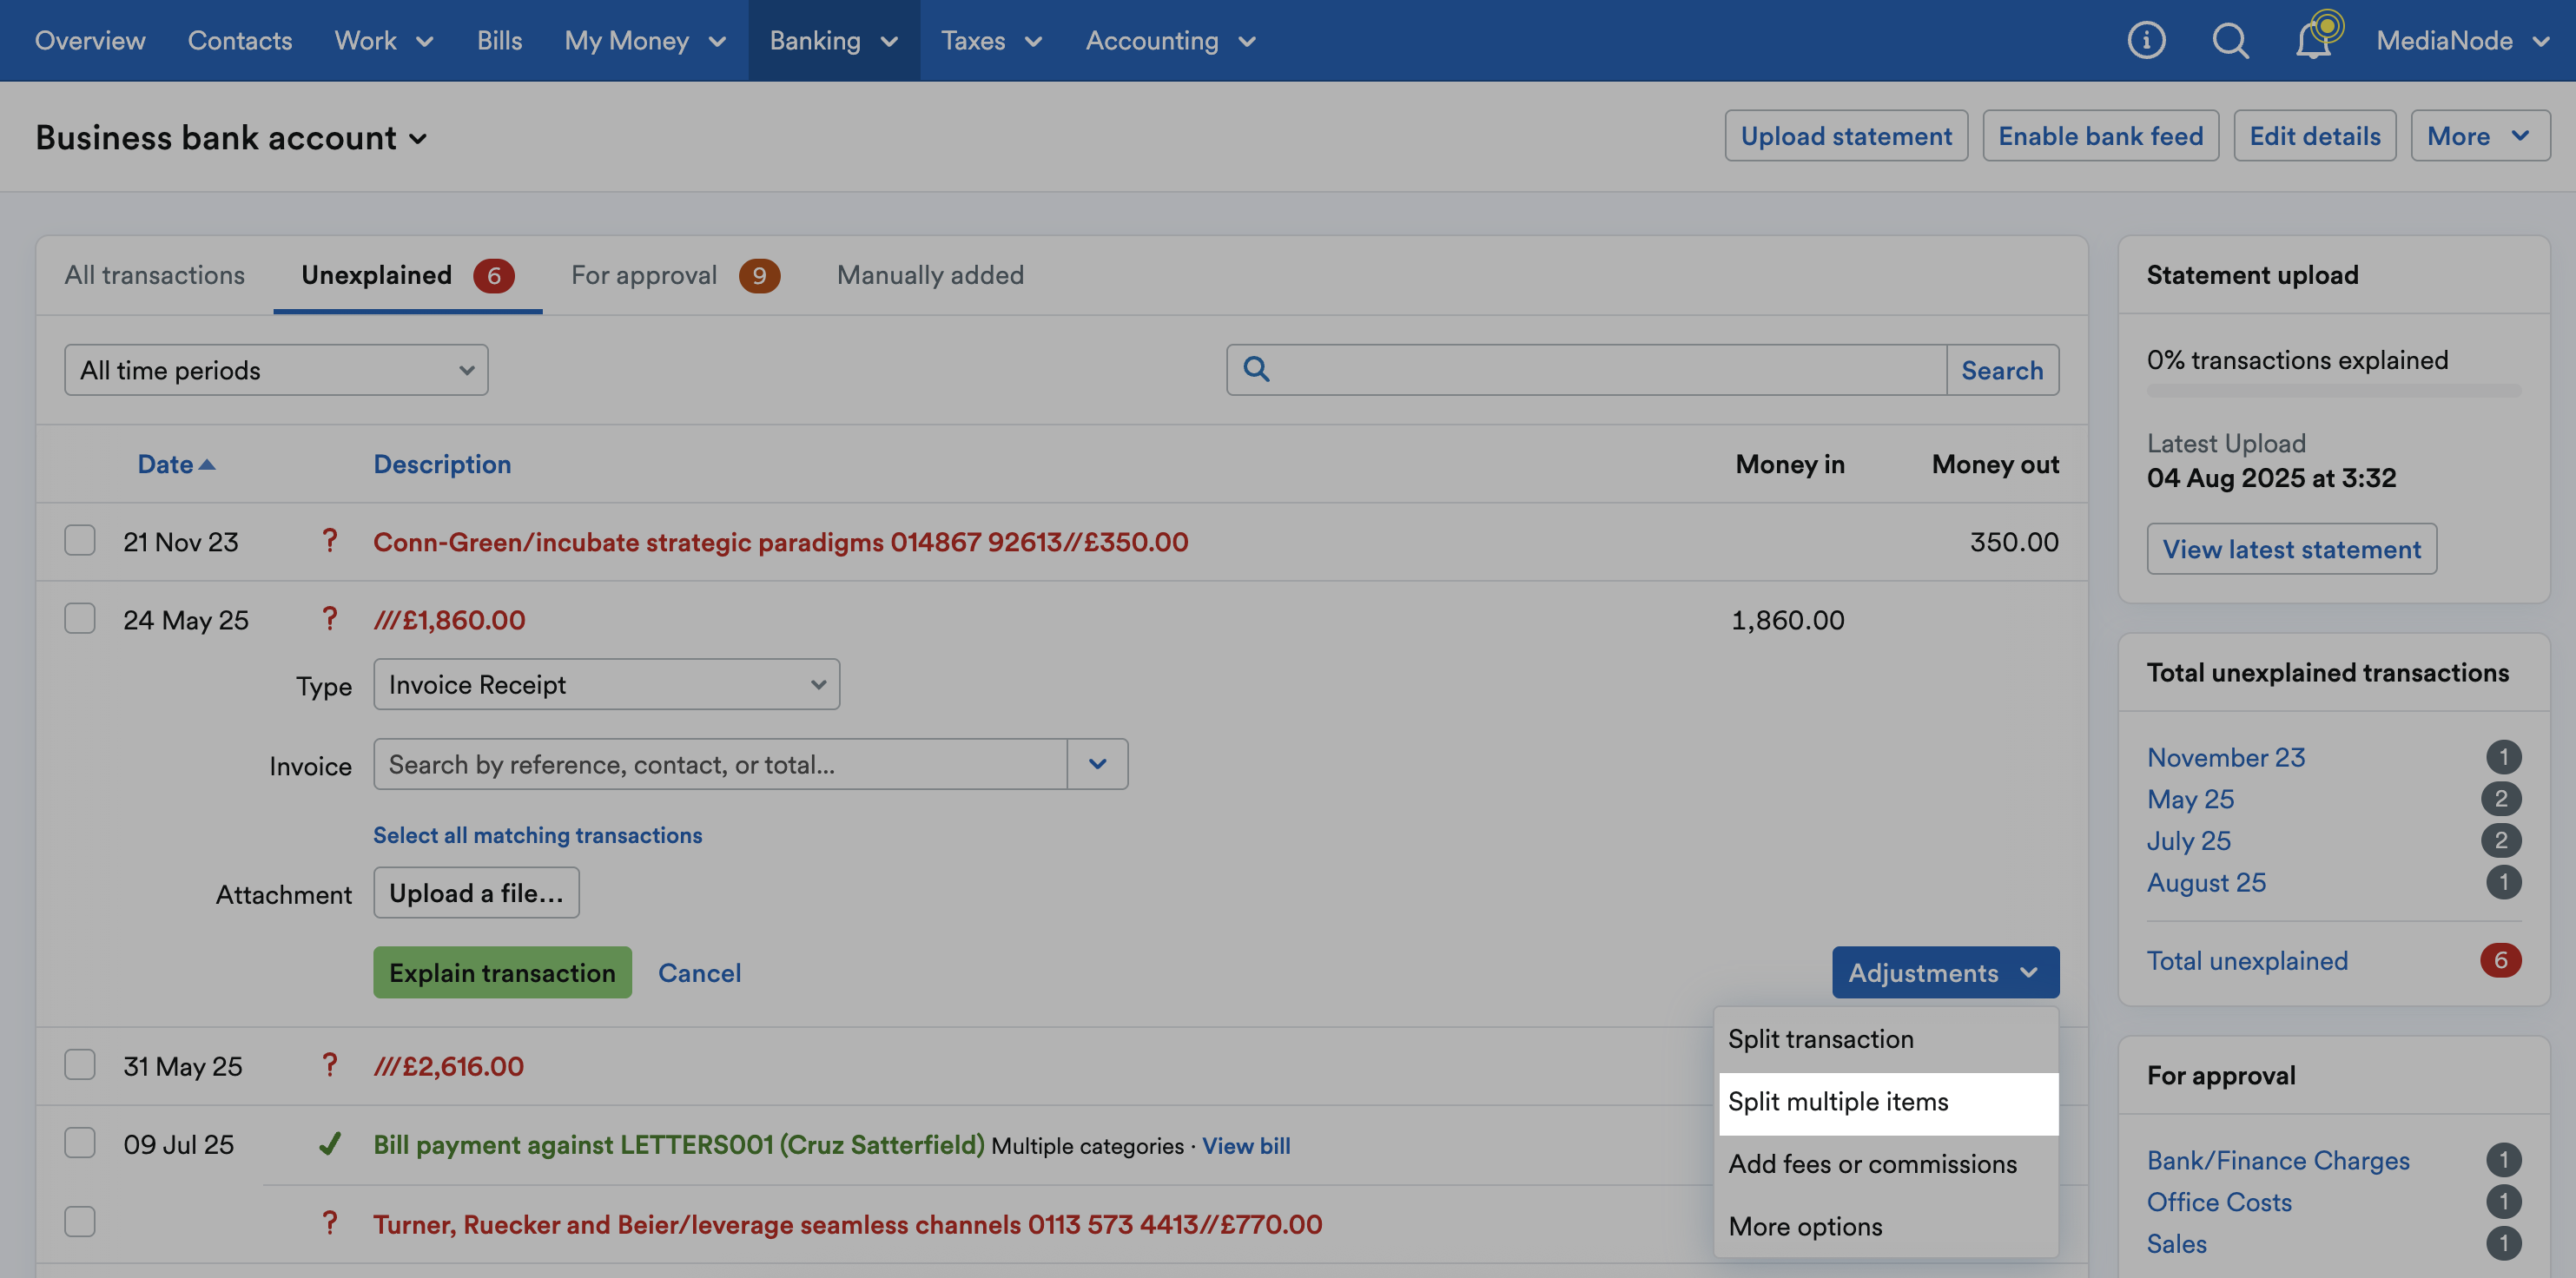Open the Work menu dropdown
The image size is (2576, 1278).
[384, 40]
